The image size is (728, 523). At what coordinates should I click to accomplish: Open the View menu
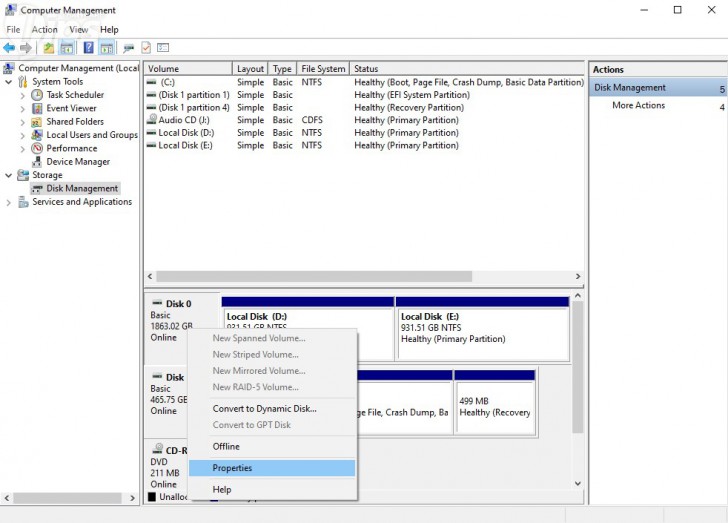[x=78, y=30]
